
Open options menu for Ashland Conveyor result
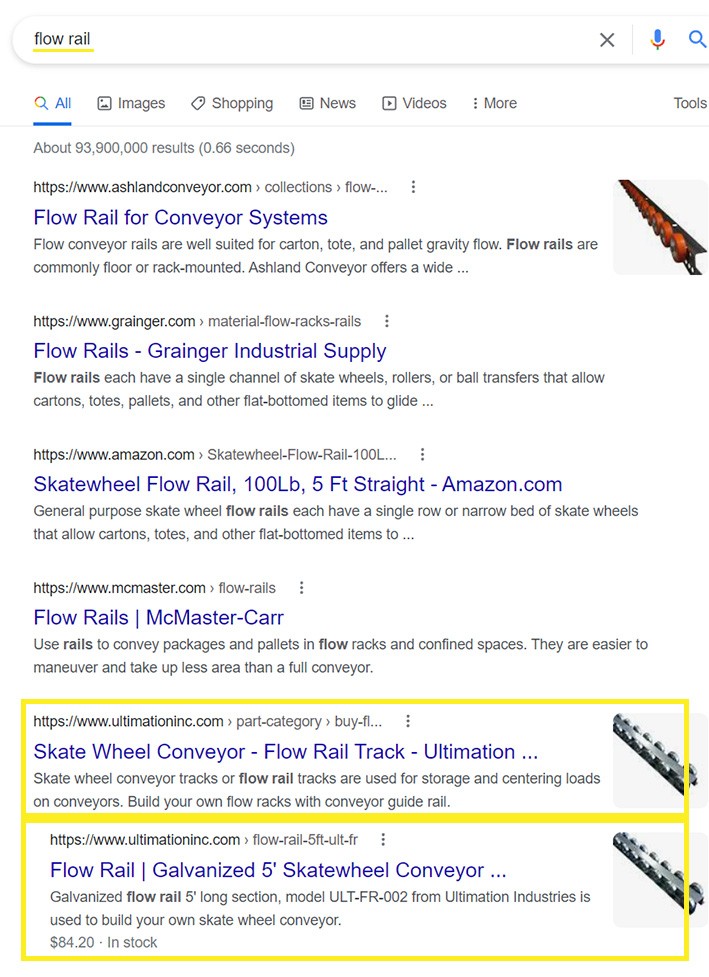pyautogui.click(x=413, y=187)
